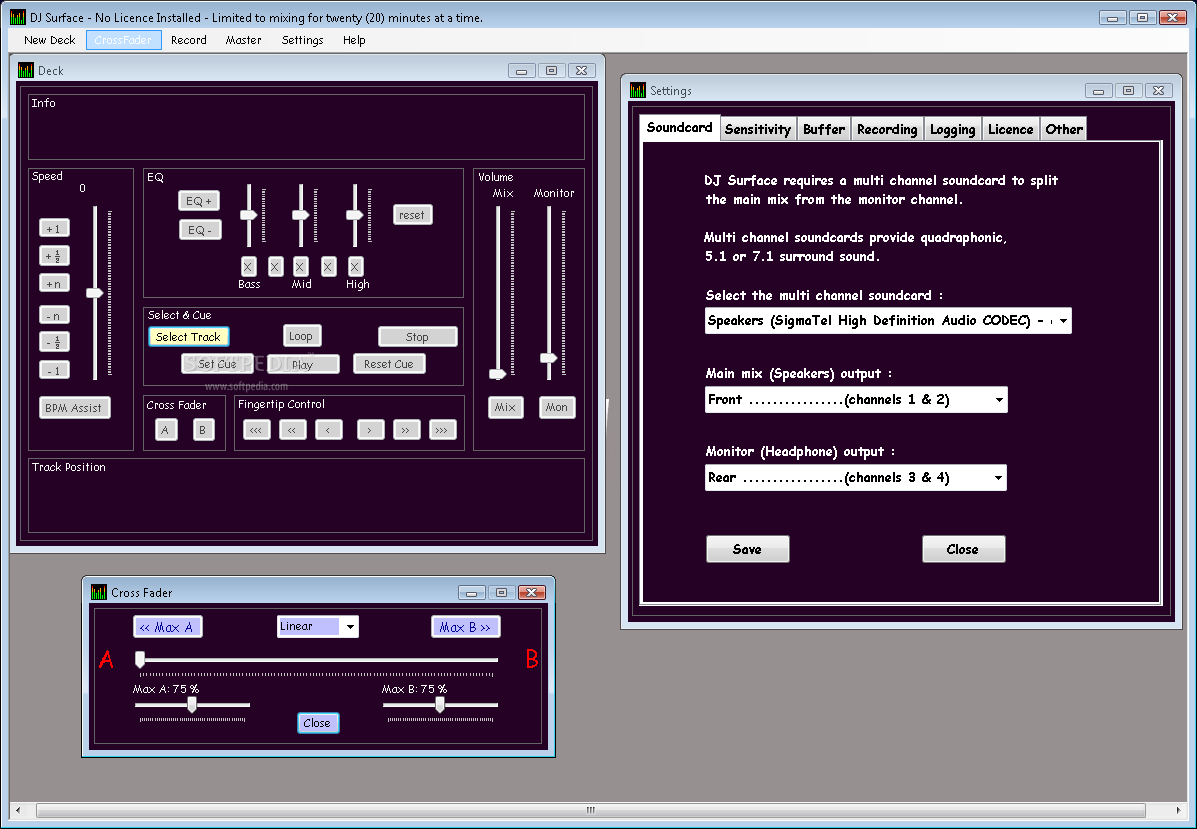Viewport: 1197px width, 829px height.
Task: Switch to the Logging tab
Action: 953,129
